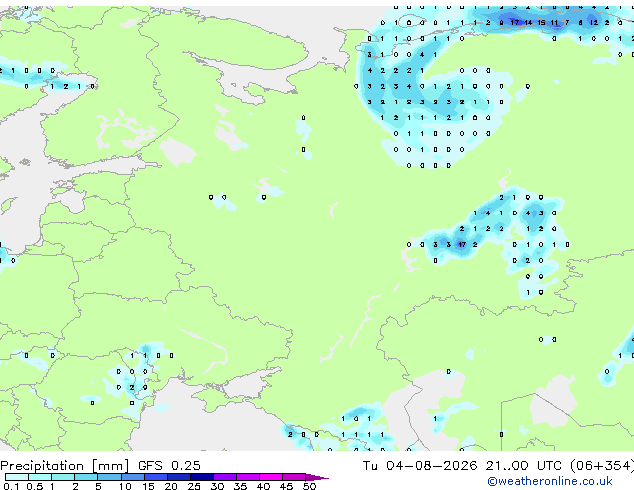Click the '11' precipitation value on map
Viewport: 634px width, 490px height.
(554, 23)
